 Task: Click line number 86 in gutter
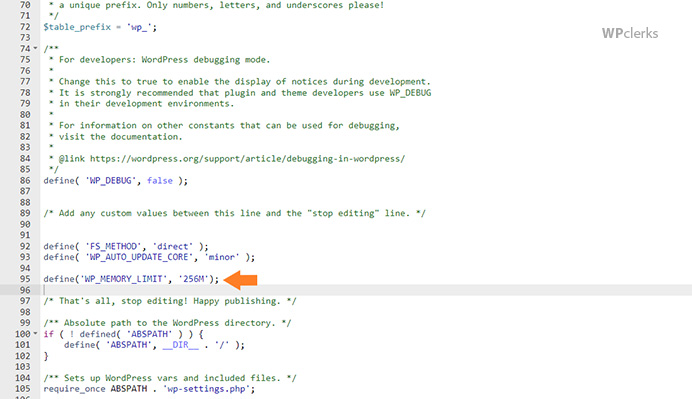[25, 181]
